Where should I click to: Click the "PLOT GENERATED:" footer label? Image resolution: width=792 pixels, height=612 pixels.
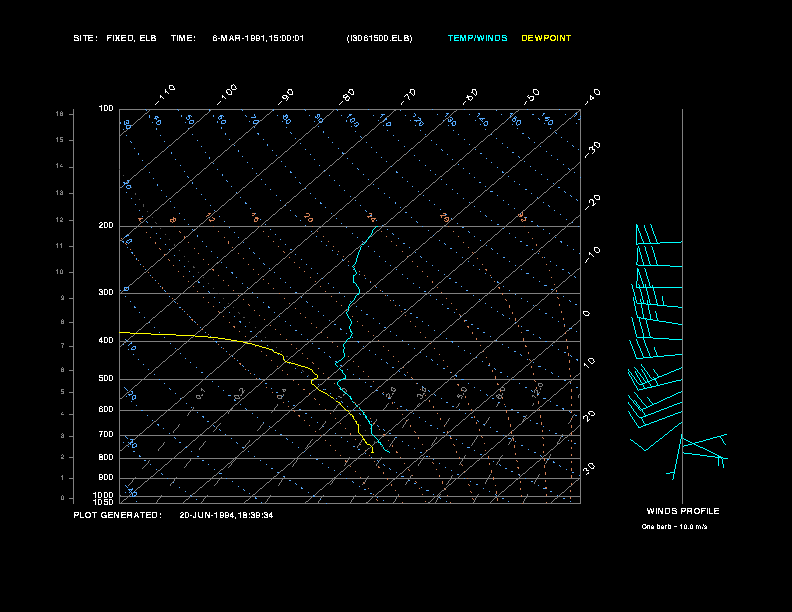coord(118,515)
